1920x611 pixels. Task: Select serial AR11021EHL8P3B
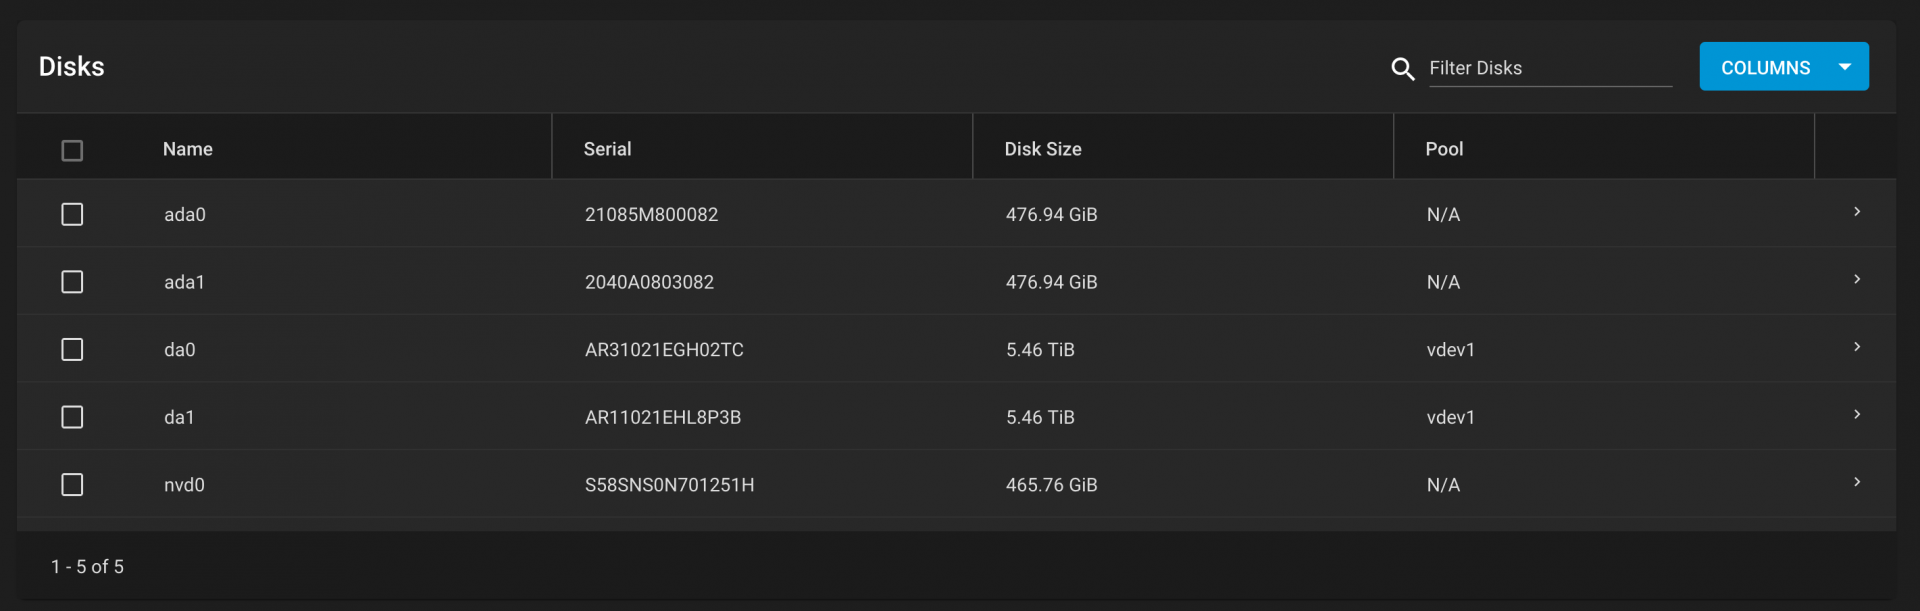(663, 417)
